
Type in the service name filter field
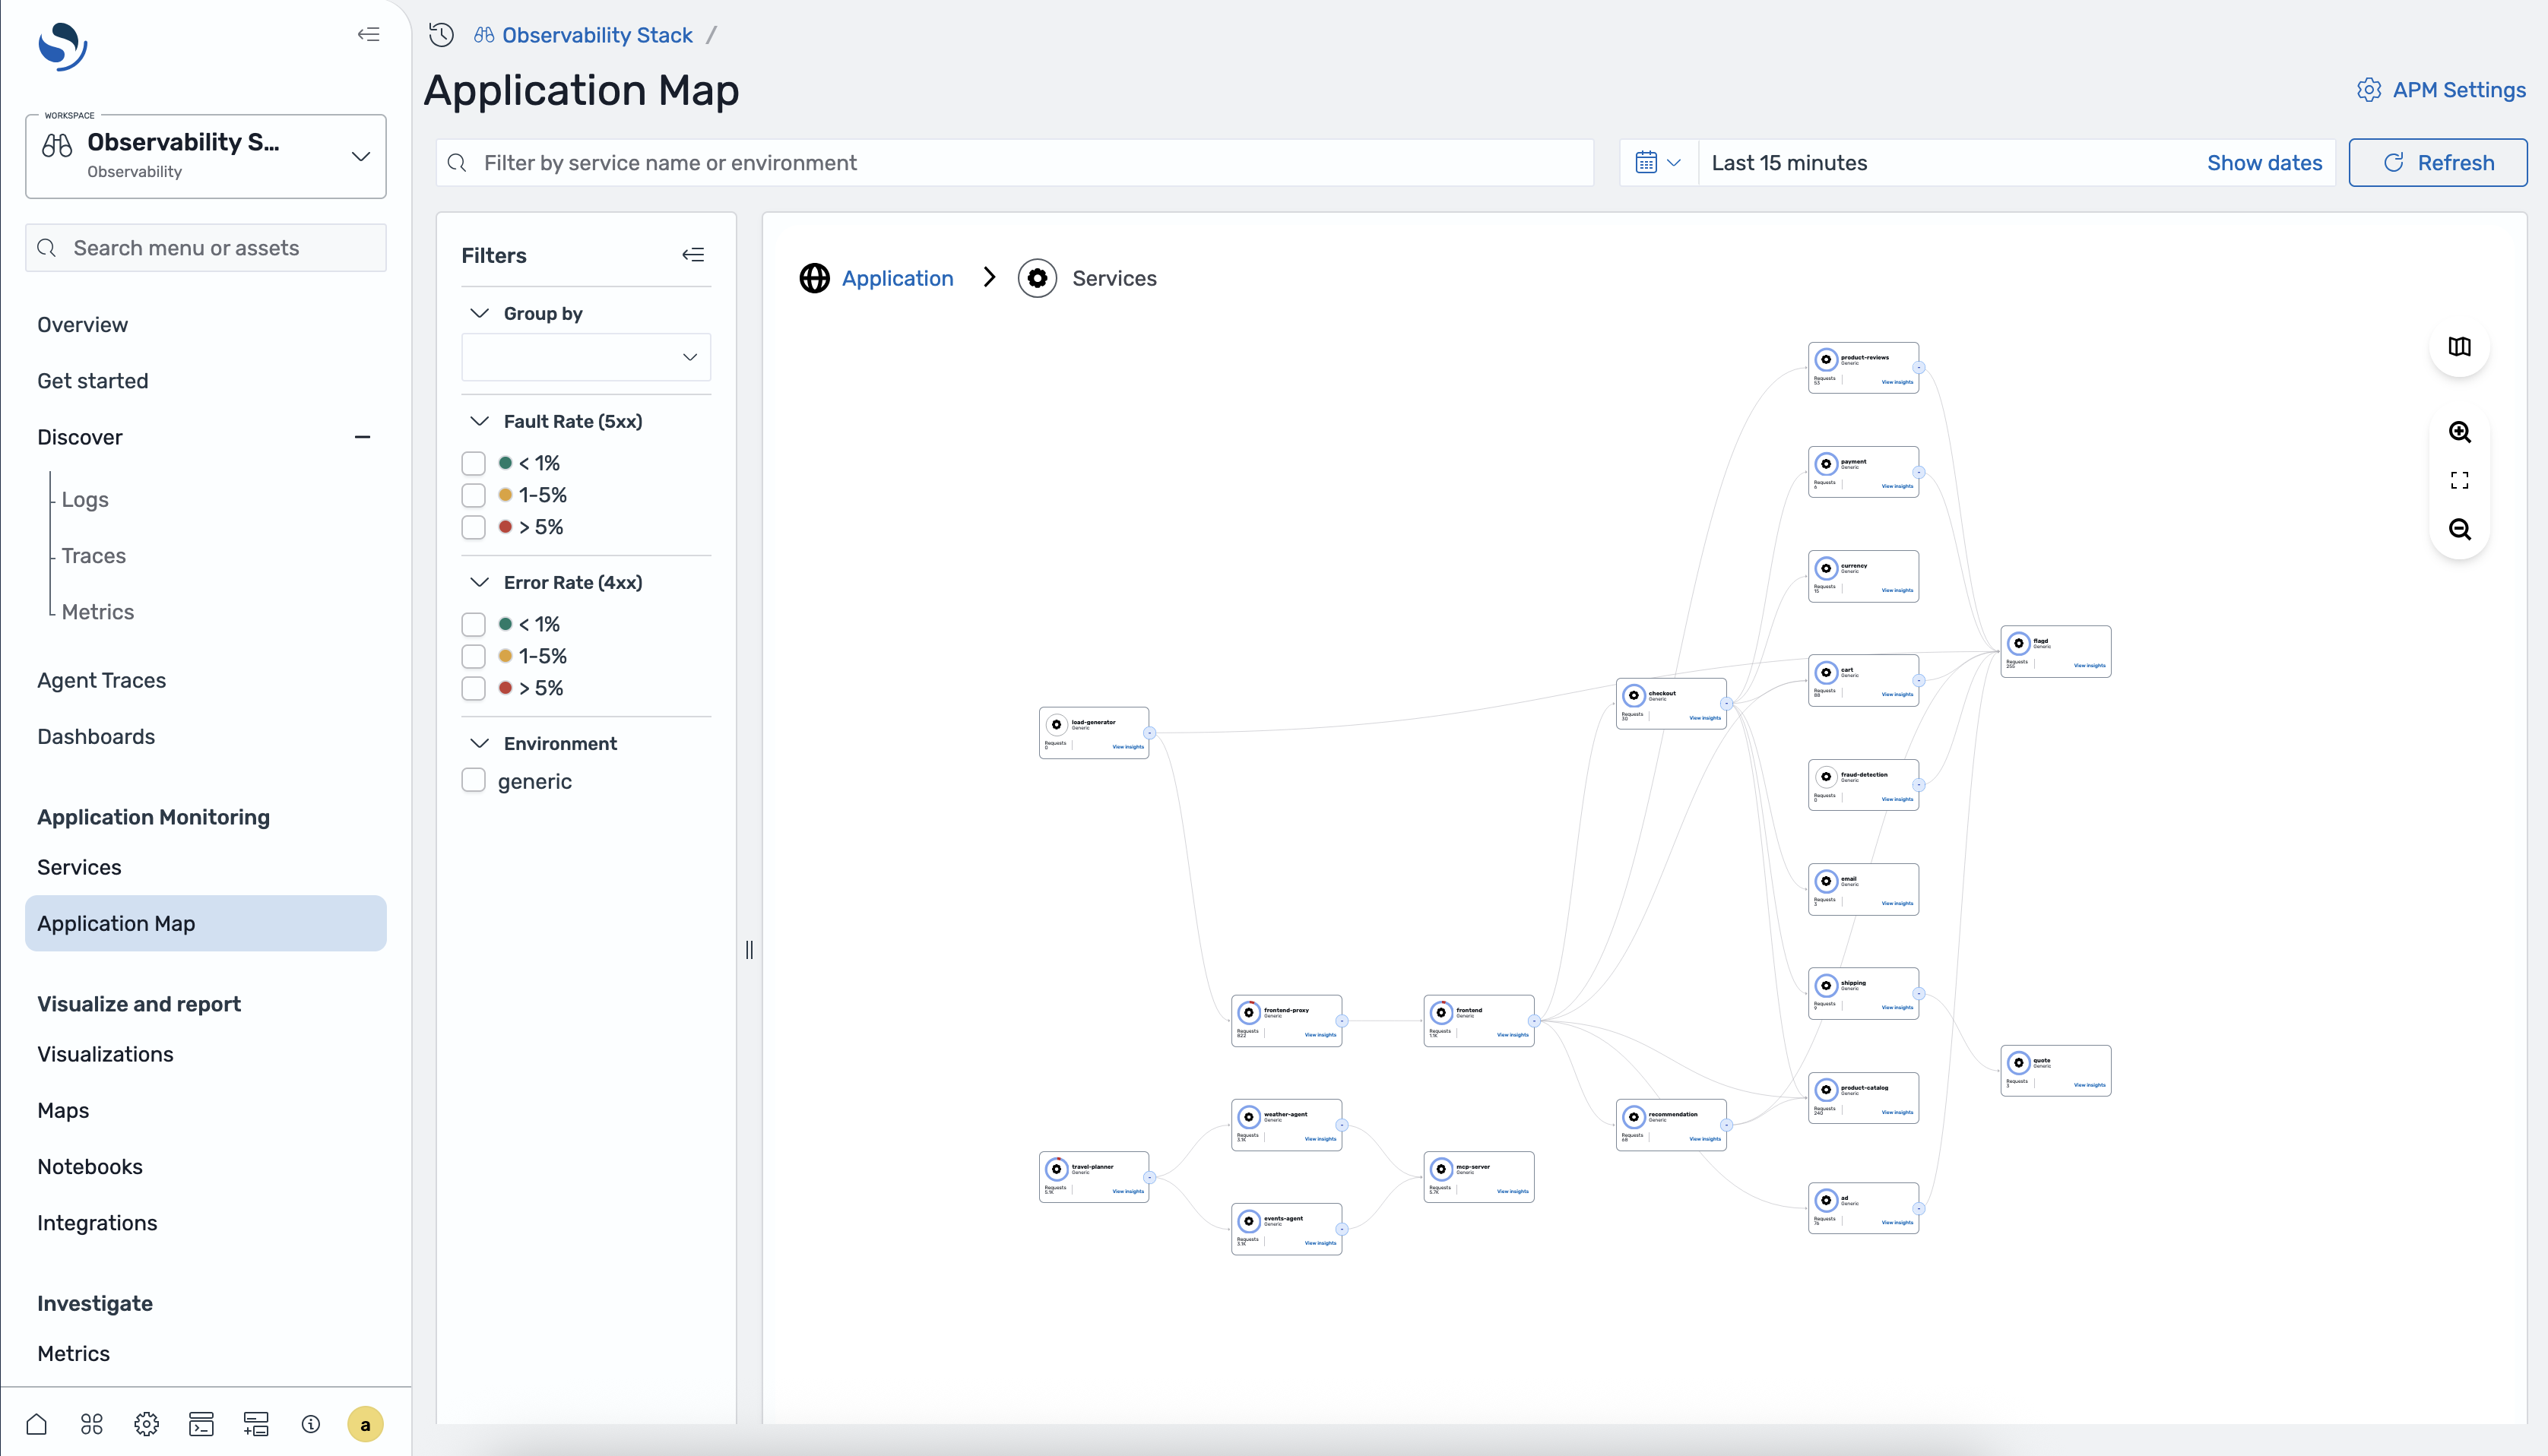pos(1014,162)
